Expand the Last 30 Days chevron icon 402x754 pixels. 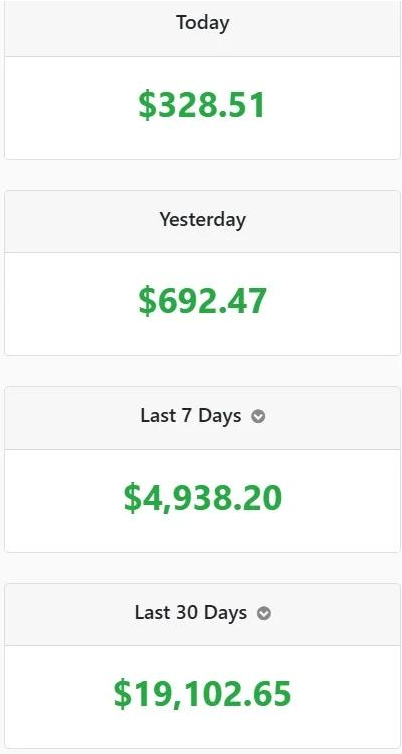coord(264,614)
